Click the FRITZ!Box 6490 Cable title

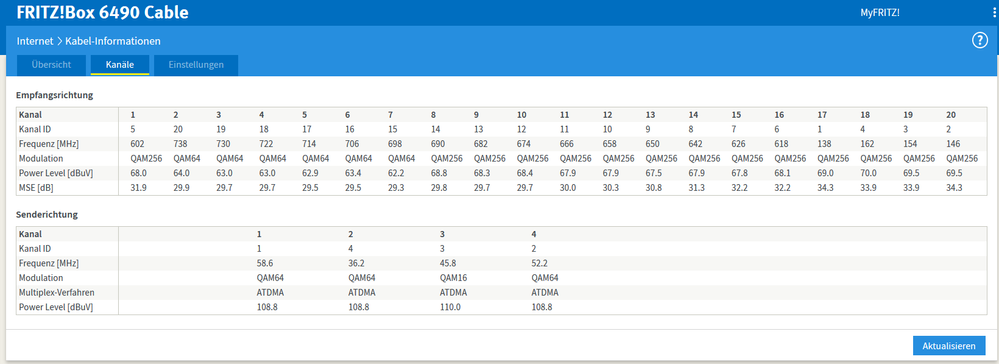[103, 13]
